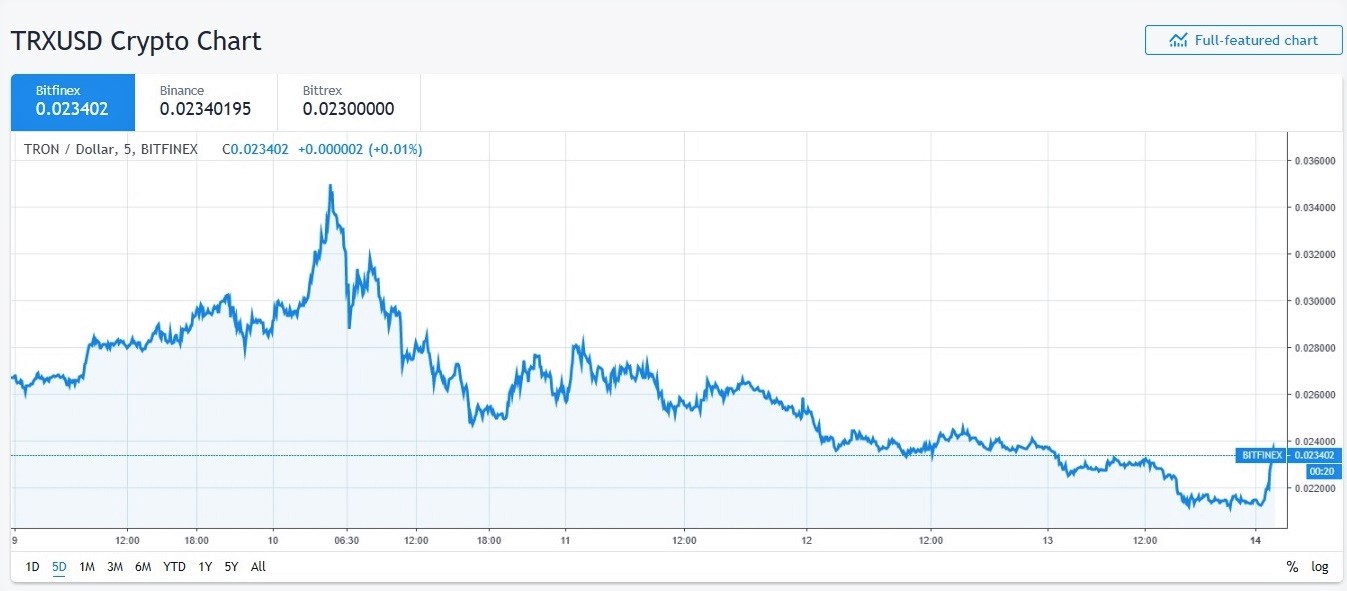Image resolution: width=1347 pixels, height=591 pixels.
Task: Select the YTD time range
Action: (x=174, y=567)
